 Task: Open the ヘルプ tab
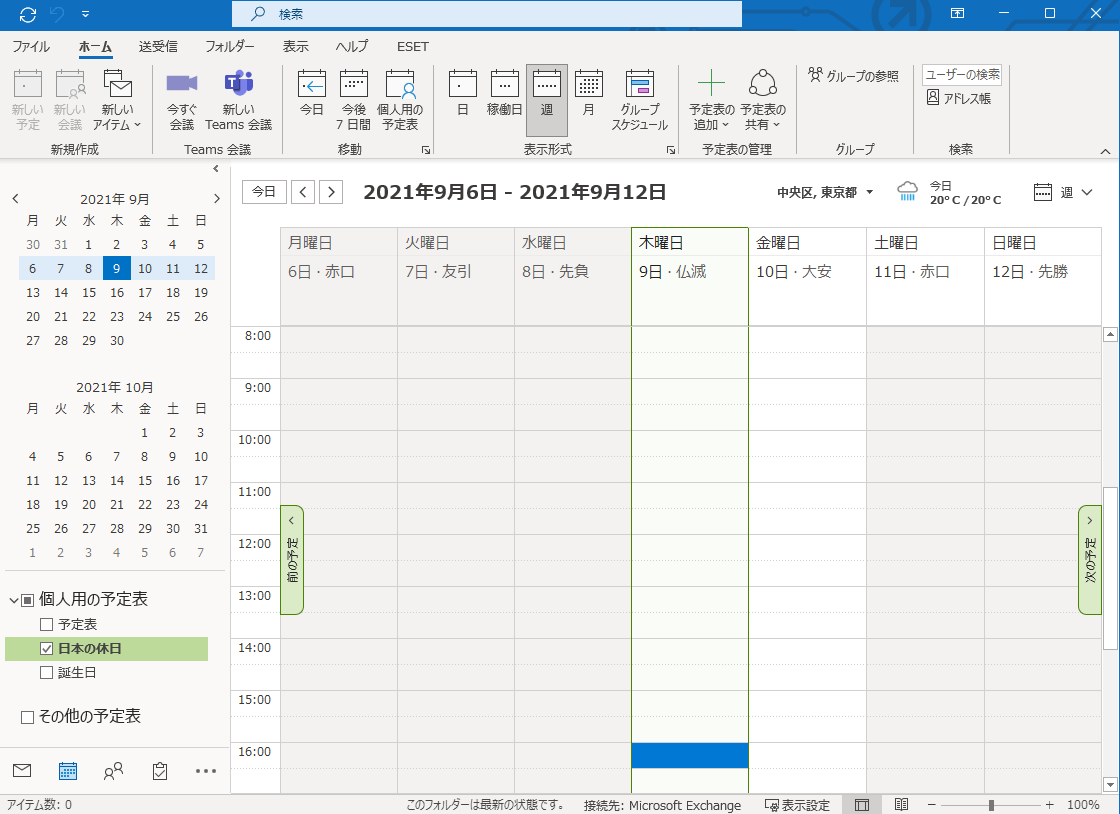[x=352, y=46]
